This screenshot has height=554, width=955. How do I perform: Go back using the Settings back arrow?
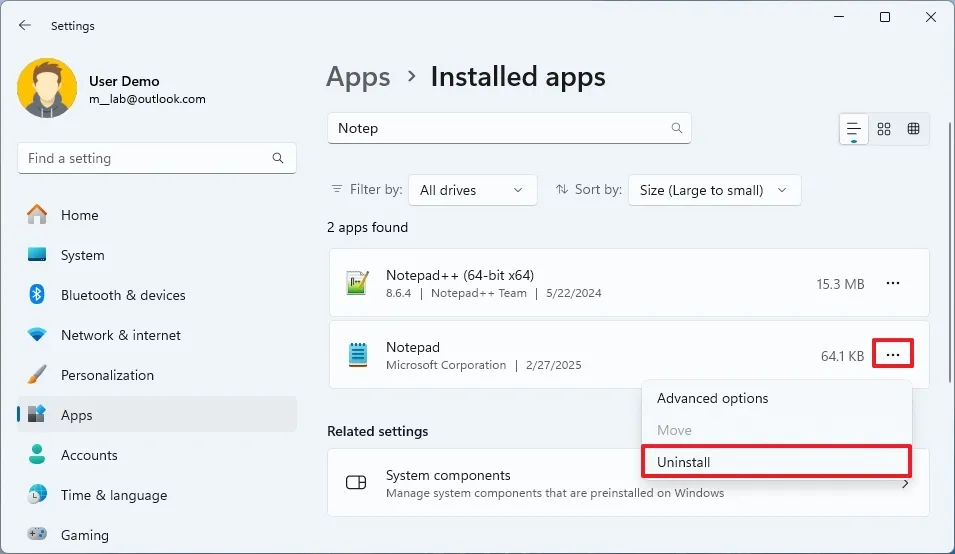tap(24, 25)
